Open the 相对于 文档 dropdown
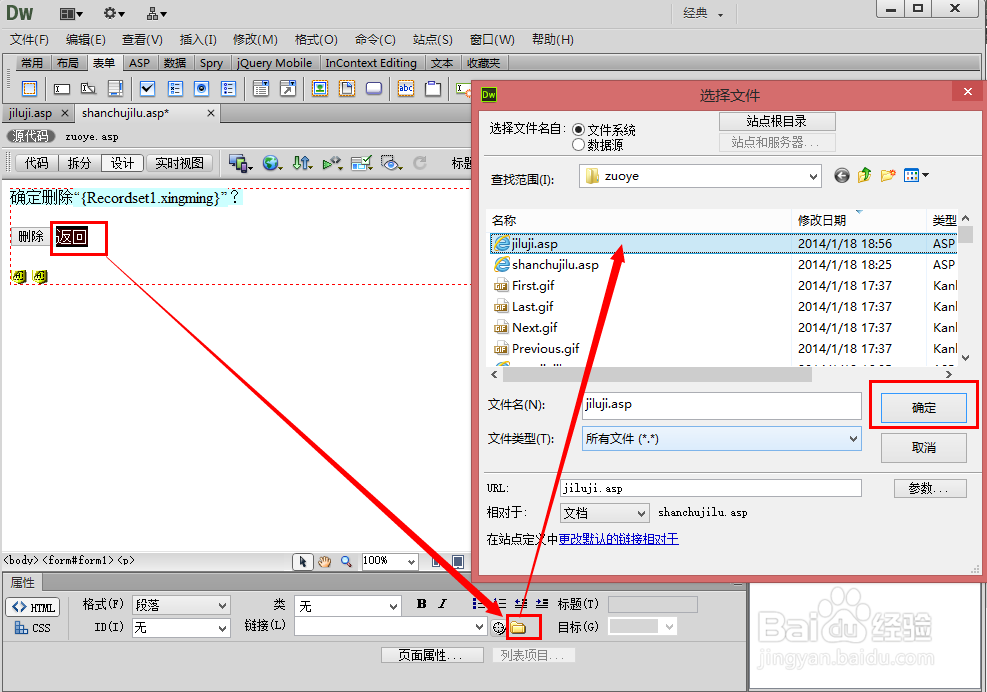 (605, 513)
